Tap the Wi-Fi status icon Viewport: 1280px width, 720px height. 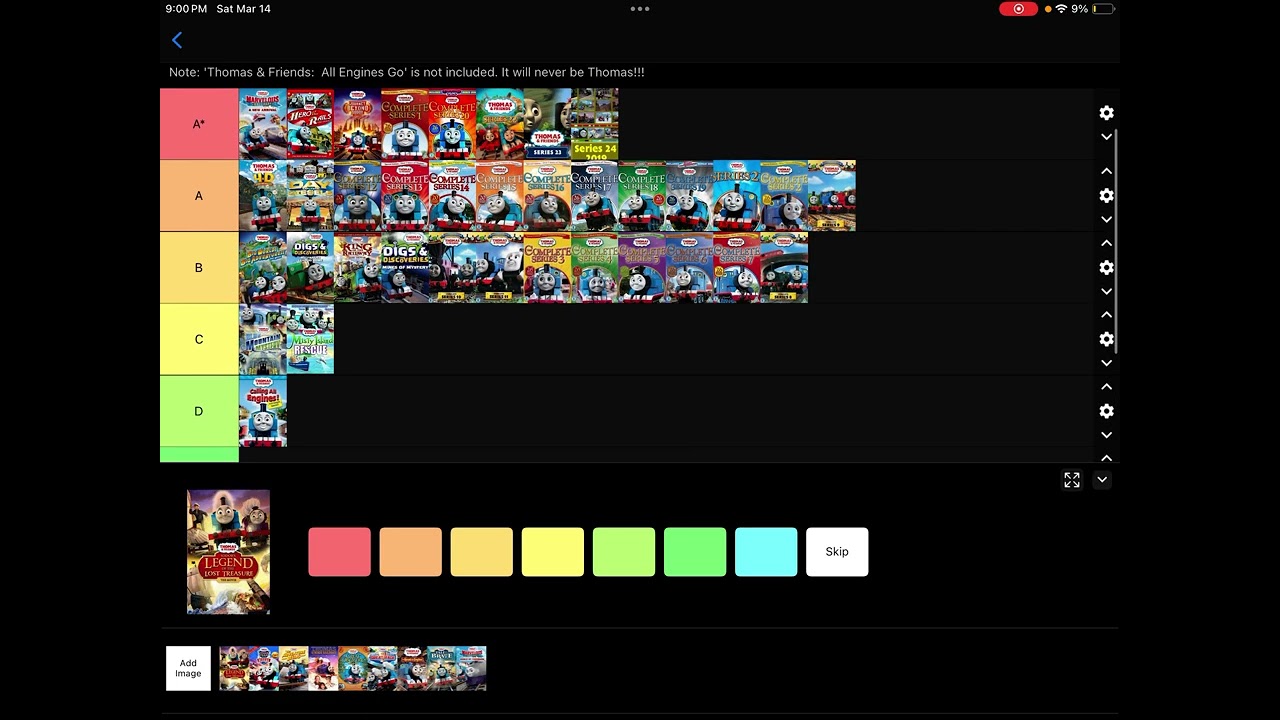1061,9
